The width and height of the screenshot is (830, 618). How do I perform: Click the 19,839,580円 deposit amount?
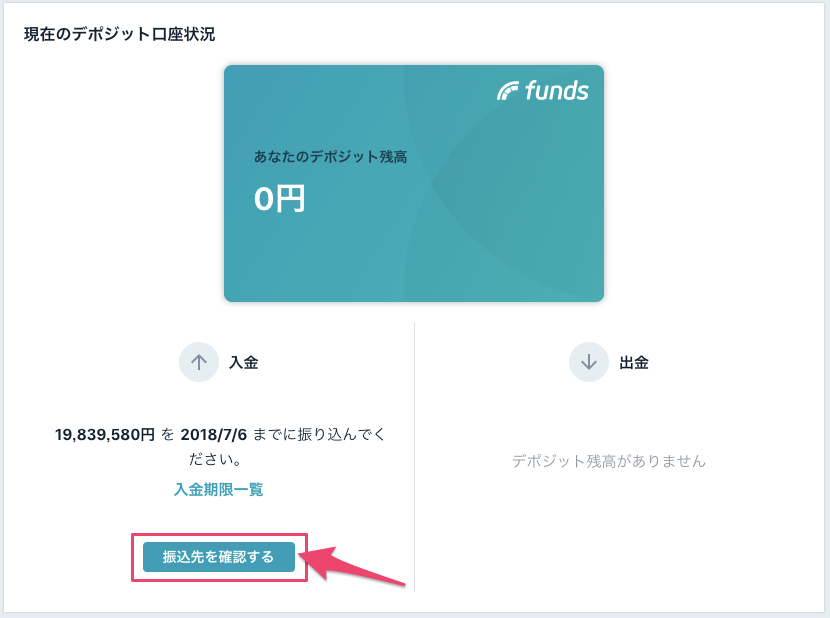pyautogui.click(x=105, y=434)
